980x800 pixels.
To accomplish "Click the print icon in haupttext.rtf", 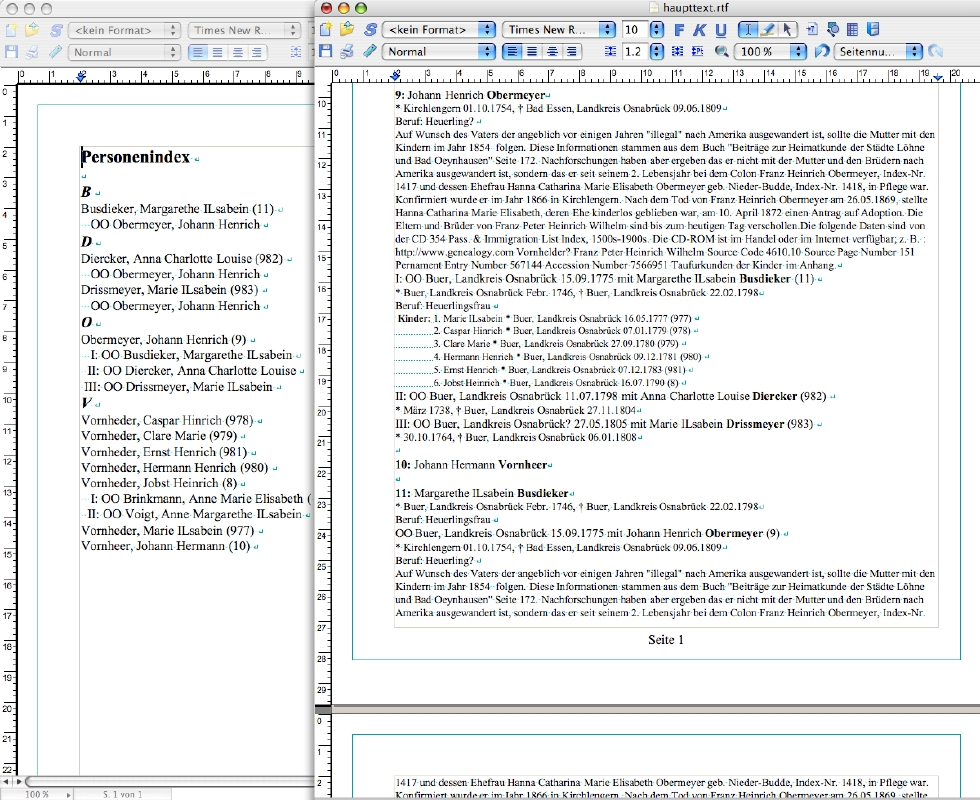I will 346,51.
